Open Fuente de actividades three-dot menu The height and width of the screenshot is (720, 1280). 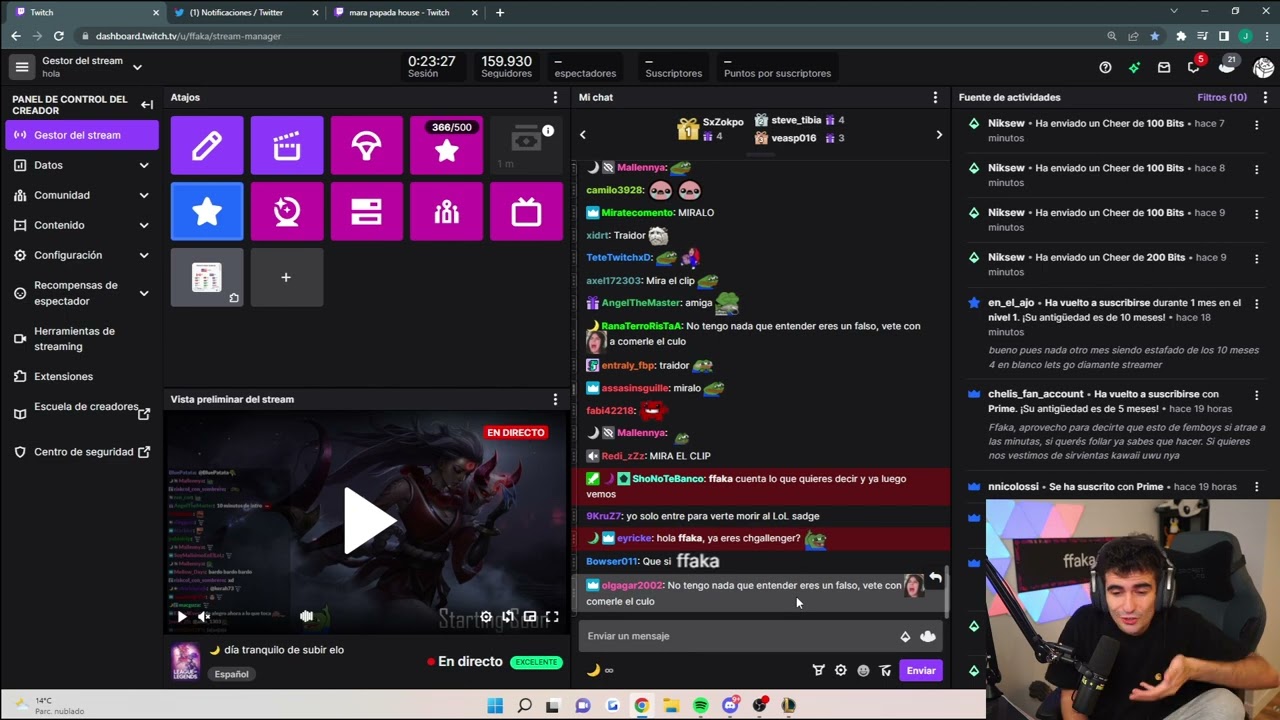[1265, 97]
